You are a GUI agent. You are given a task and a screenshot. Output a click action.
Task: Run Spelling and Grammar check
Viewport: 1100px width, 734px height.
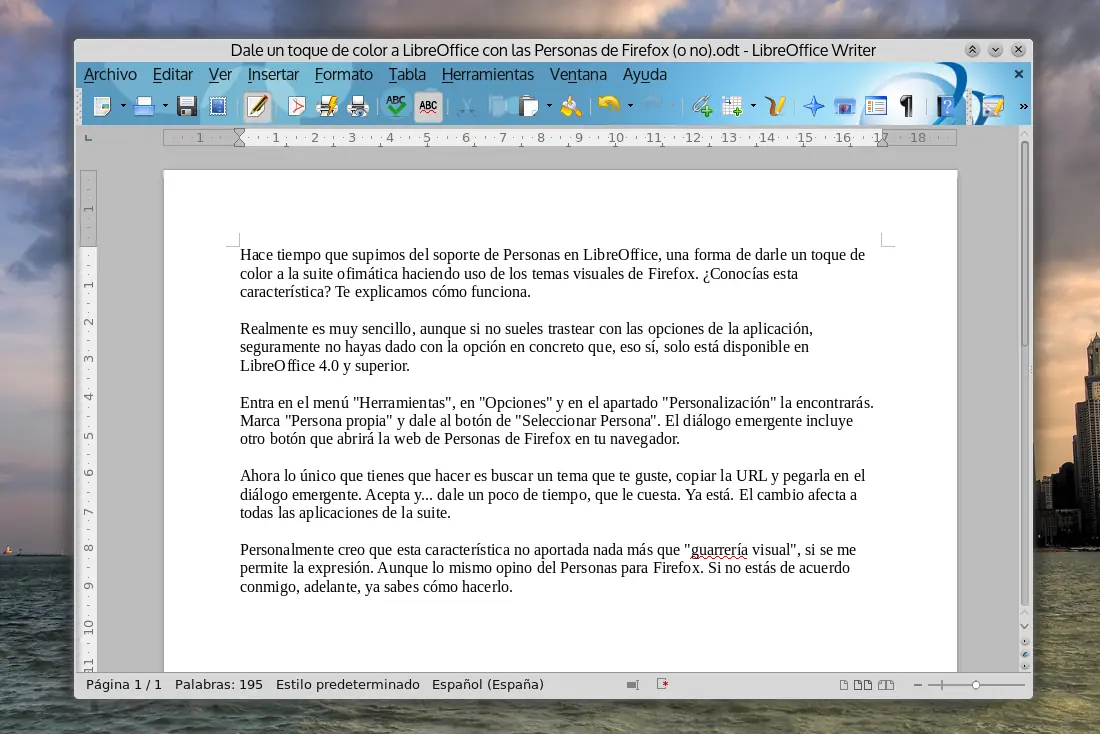pyautogui.click(x=396, y=107)
